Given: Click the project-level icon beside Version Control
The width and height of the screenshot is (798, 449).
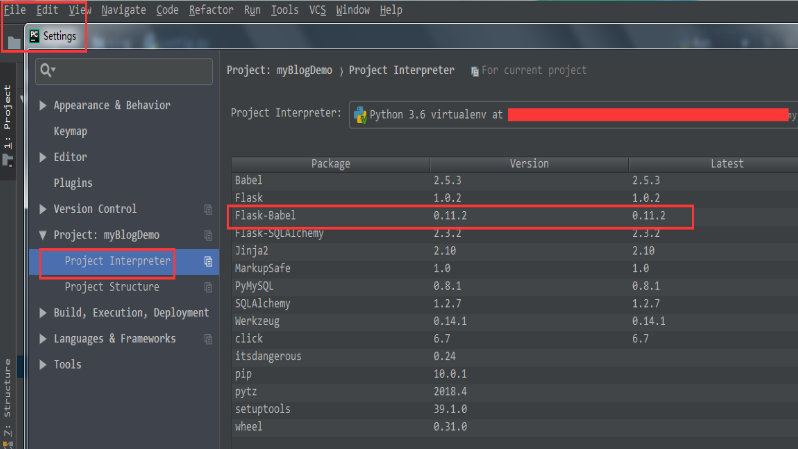Looking at the screenshot, I should pyautogui.click(x=208, y=209).
